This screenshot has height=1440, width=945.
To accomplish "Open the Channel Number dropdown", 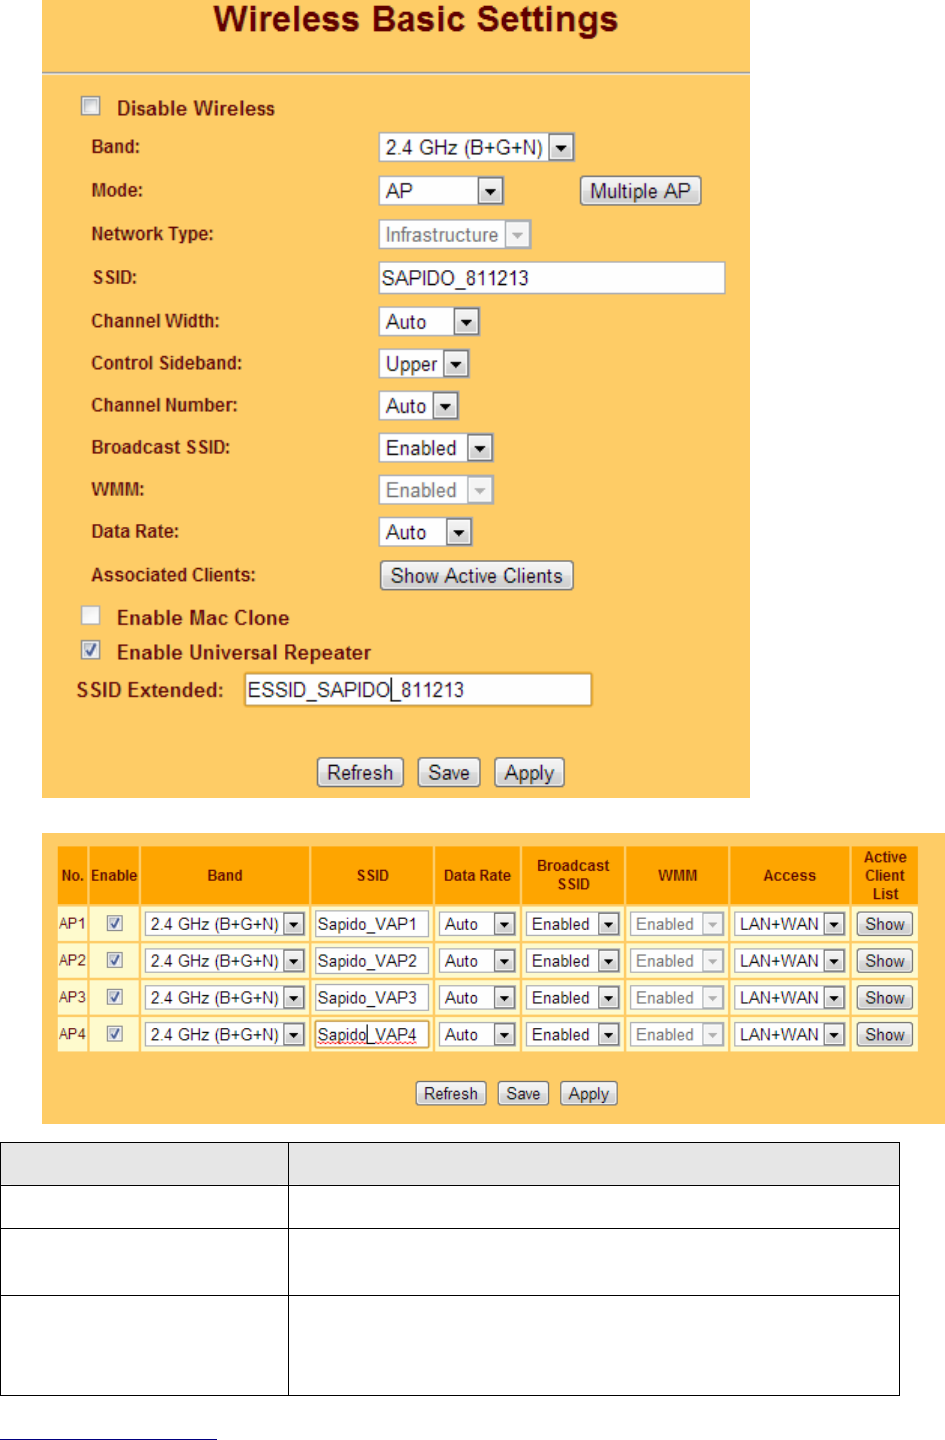I will [419, 406].
